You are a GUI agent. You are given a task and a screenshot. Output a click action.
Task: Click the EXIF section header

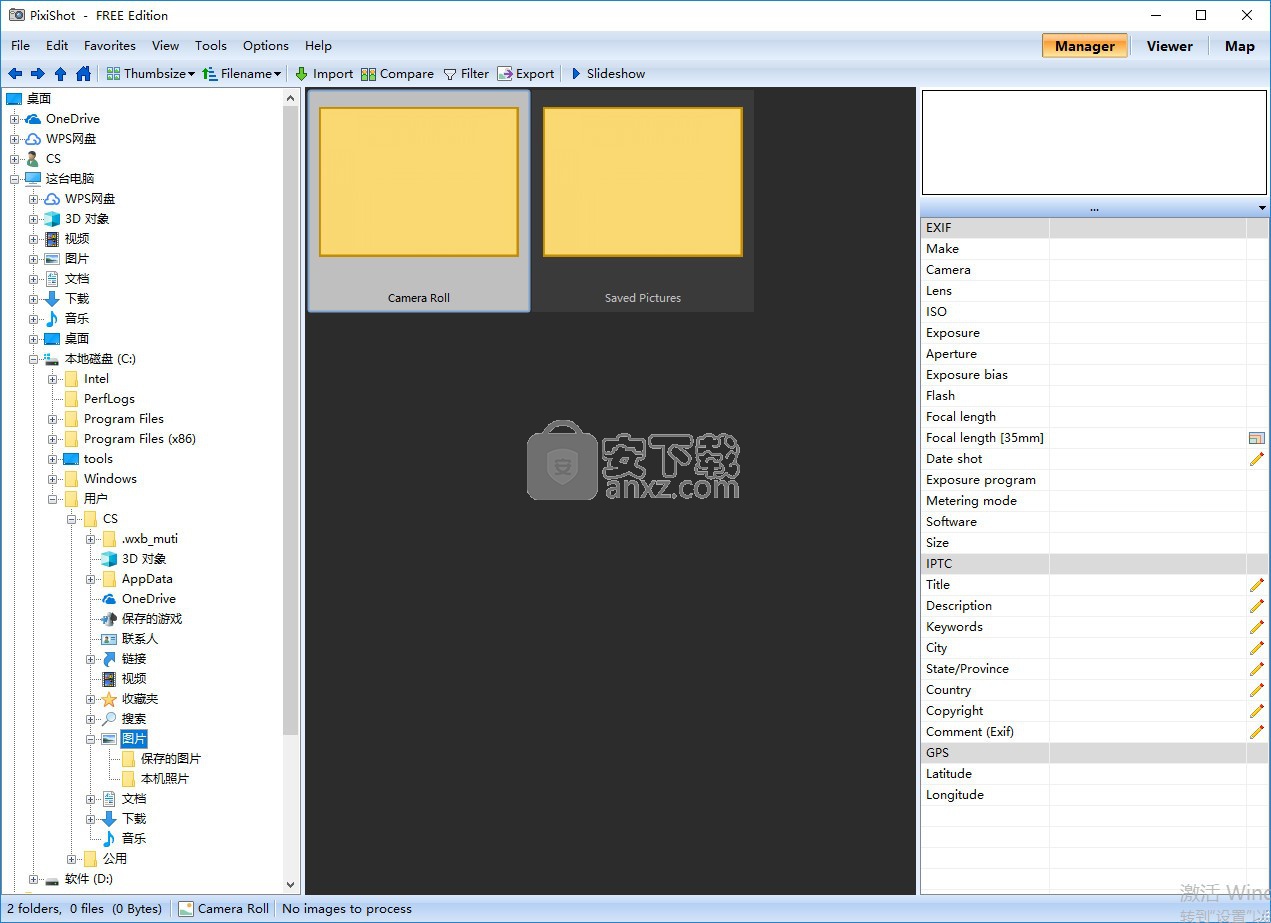pos(1095,228)
